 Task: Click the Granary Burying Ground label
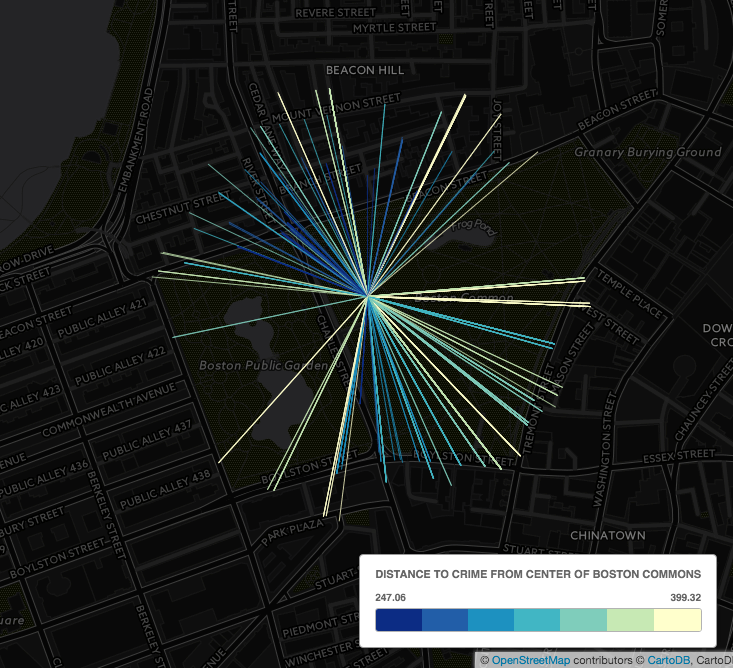pos(647,152)
